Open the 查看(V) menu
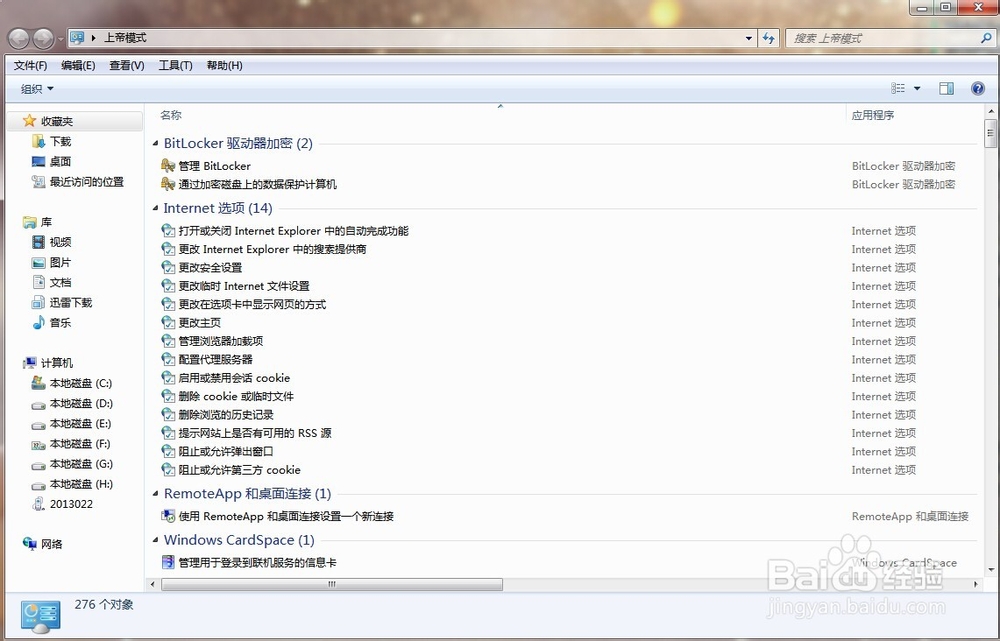Screen dimensions: 1000x641 [x=126, y=65]
